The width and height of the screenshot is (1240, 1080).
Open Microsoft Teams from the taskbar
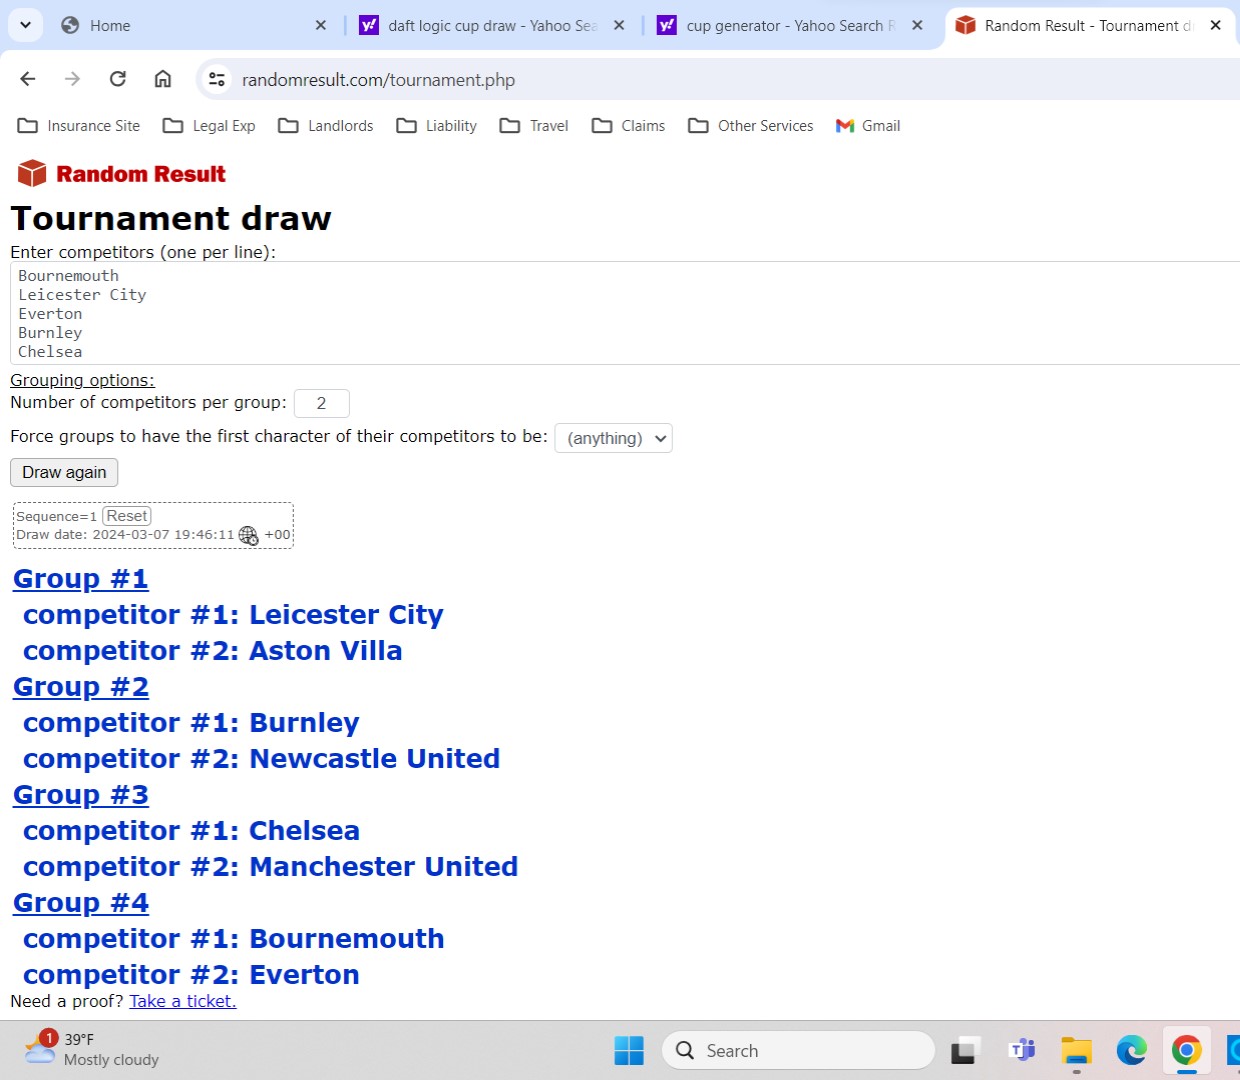[x=1022, y=1051]
